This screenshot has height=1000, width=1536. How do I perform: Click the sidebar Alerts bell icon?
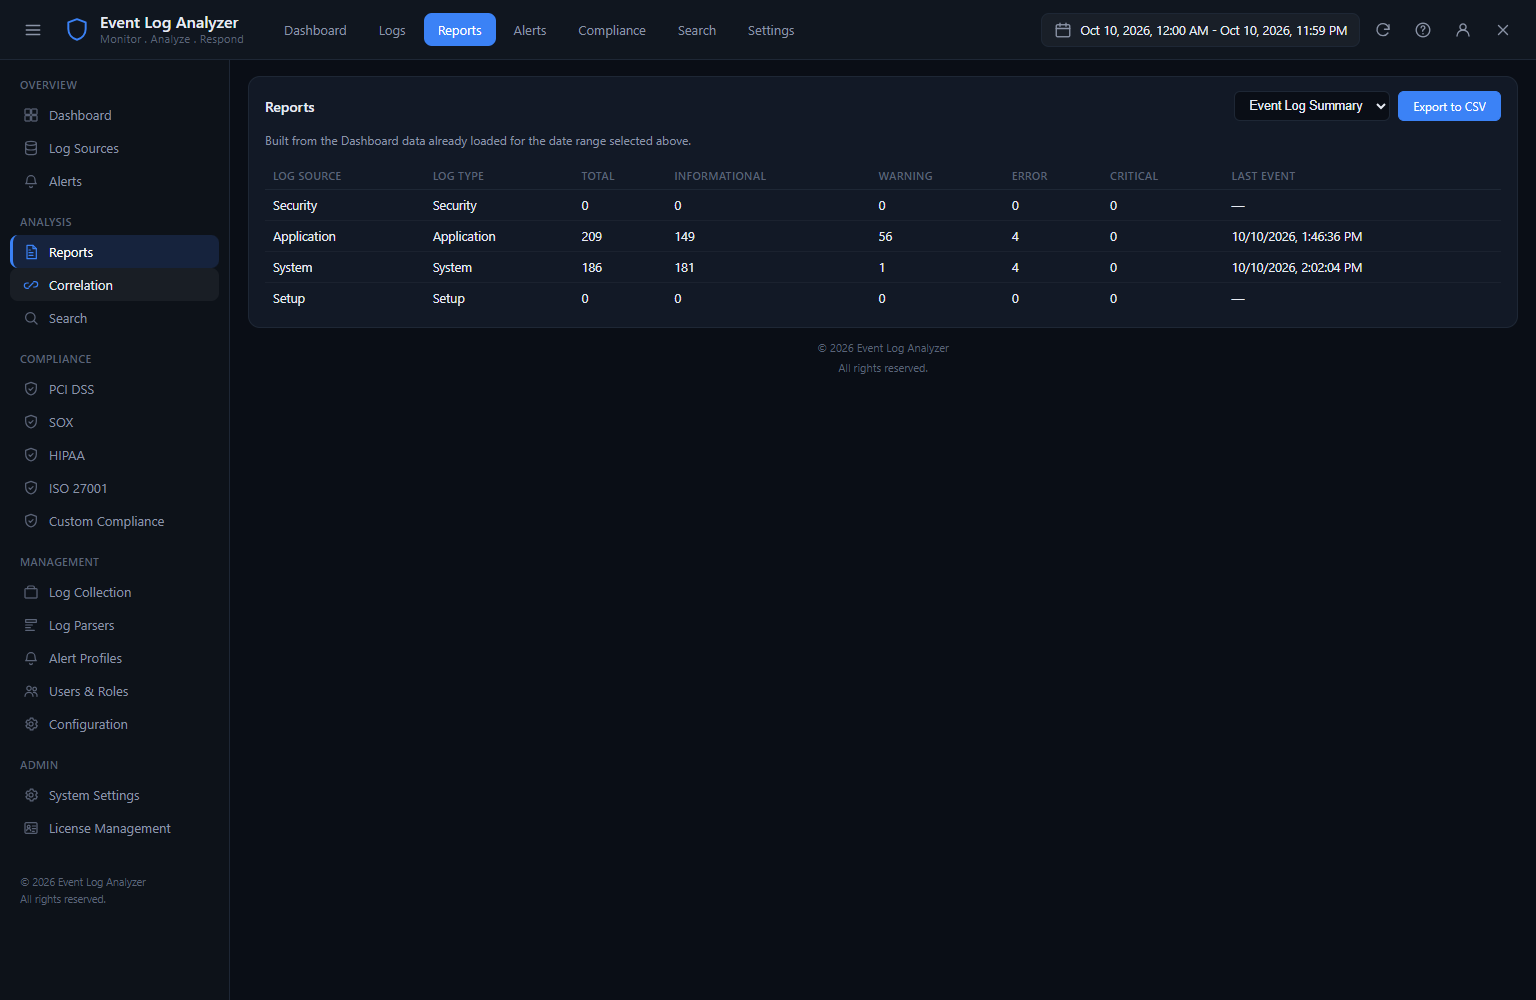(x=31, y=181)
